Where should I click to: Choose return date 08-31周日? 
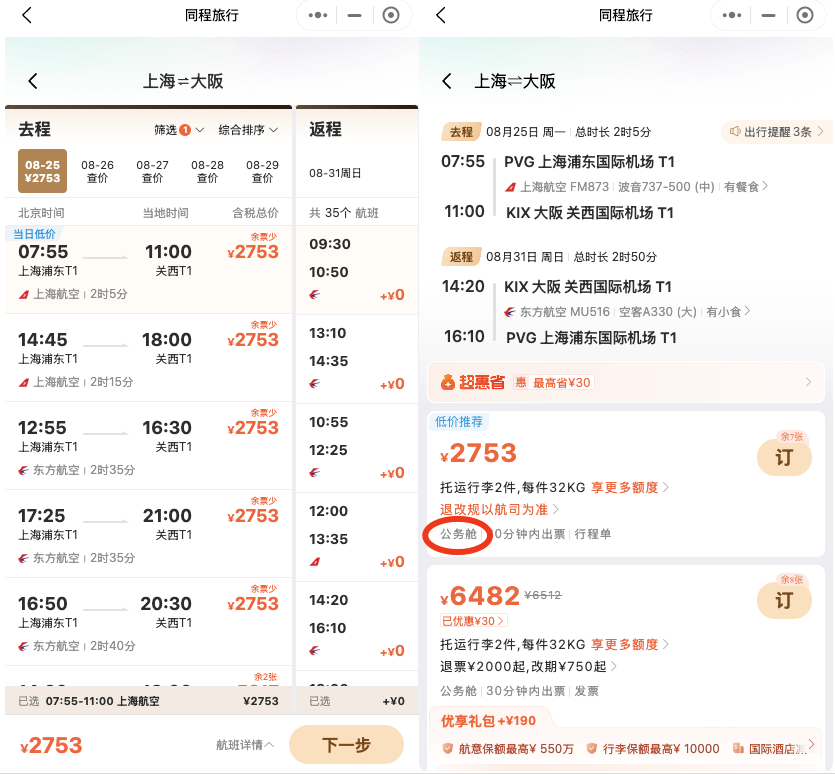(x=335, y=173)
